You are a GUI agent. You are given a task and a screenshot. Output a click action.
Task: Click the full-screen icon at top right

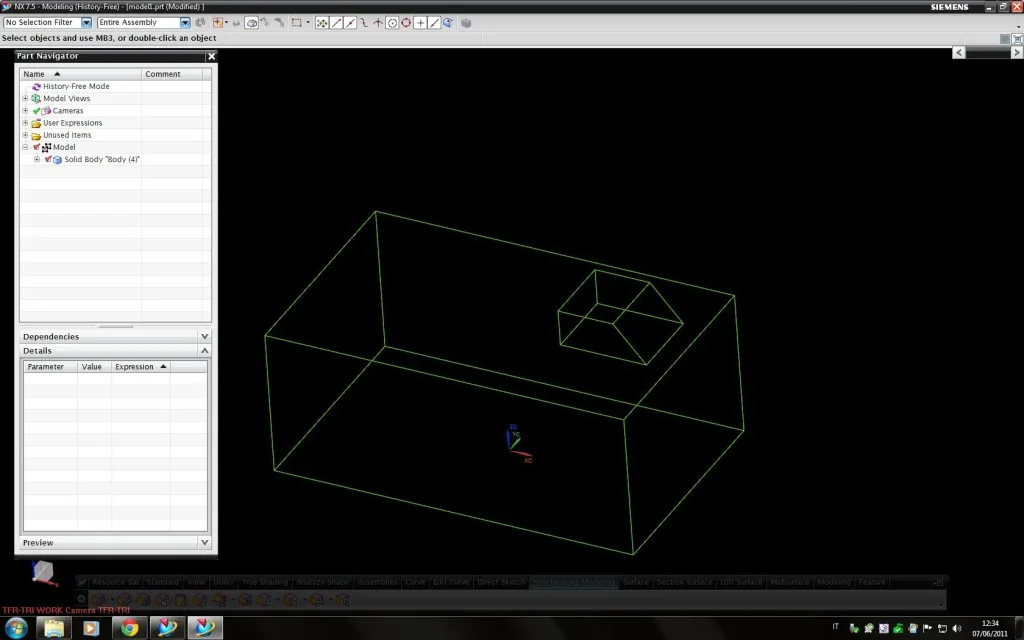point(1017,39)
